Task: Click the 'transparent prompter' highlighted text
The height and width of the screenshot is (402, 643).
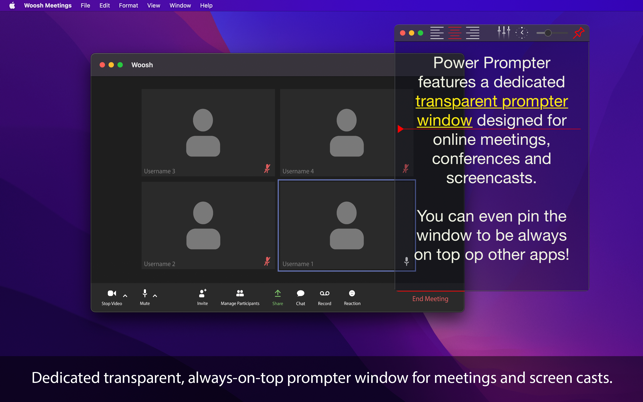Action: [x=492, y=101]
